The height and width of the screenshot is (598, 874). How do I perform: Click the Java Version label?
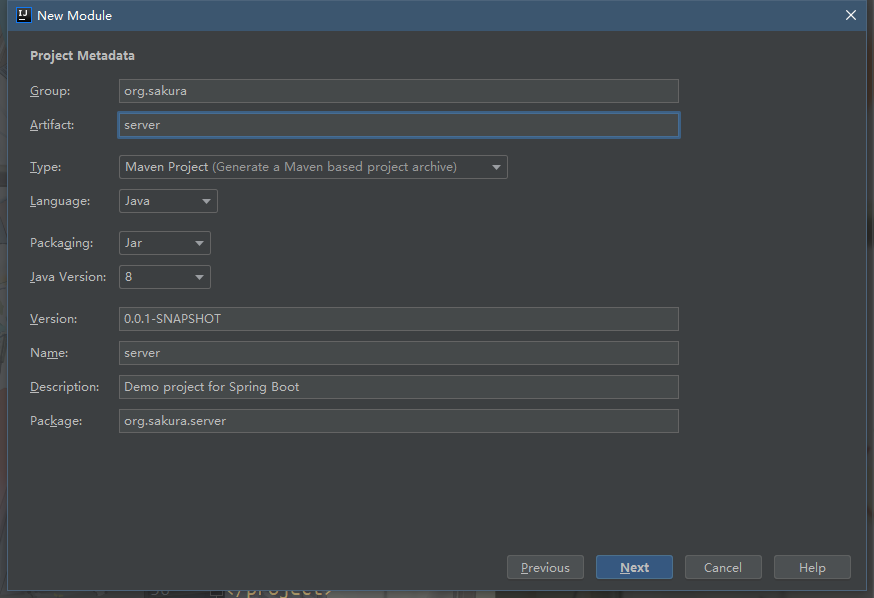68,277
